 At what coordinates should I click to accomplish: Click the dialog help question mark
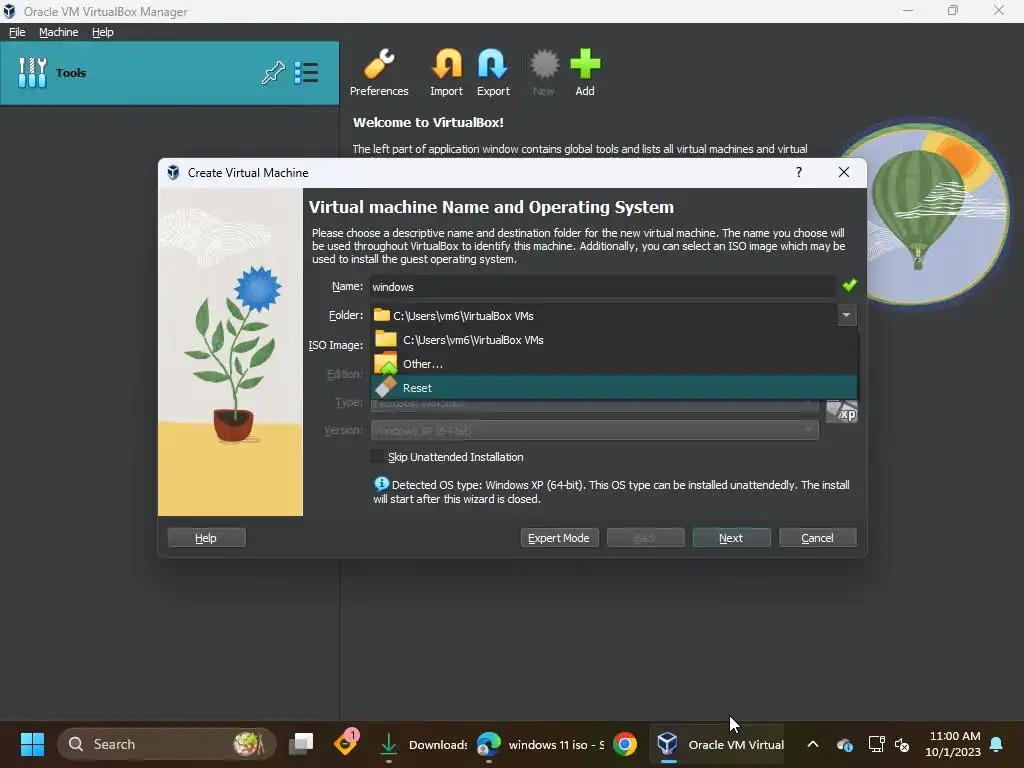click(799, 172)
